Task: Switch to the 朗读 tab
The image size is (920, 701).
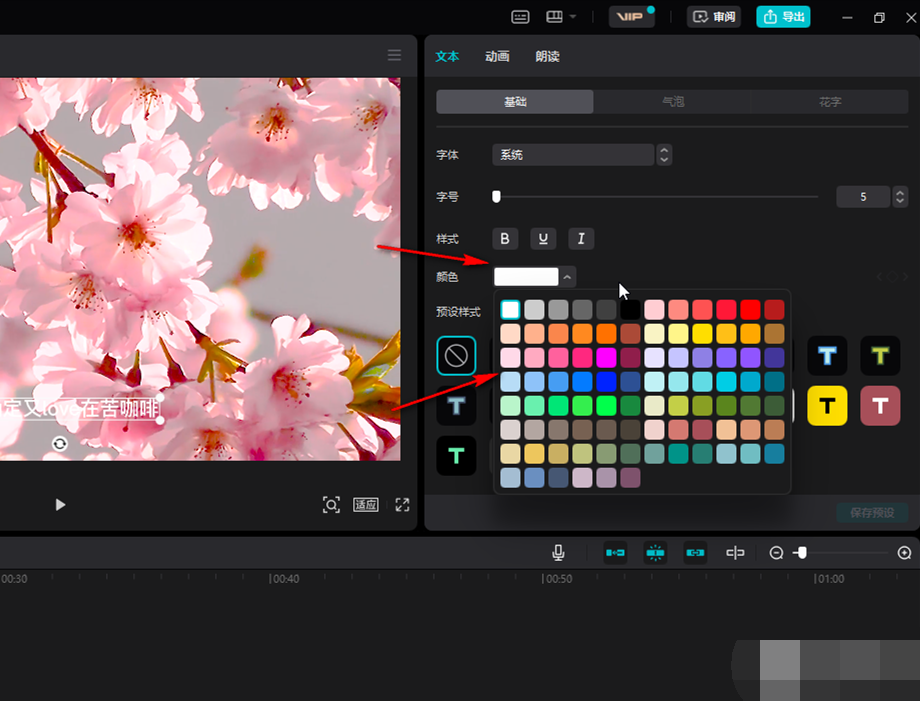Action: [547, 57]
